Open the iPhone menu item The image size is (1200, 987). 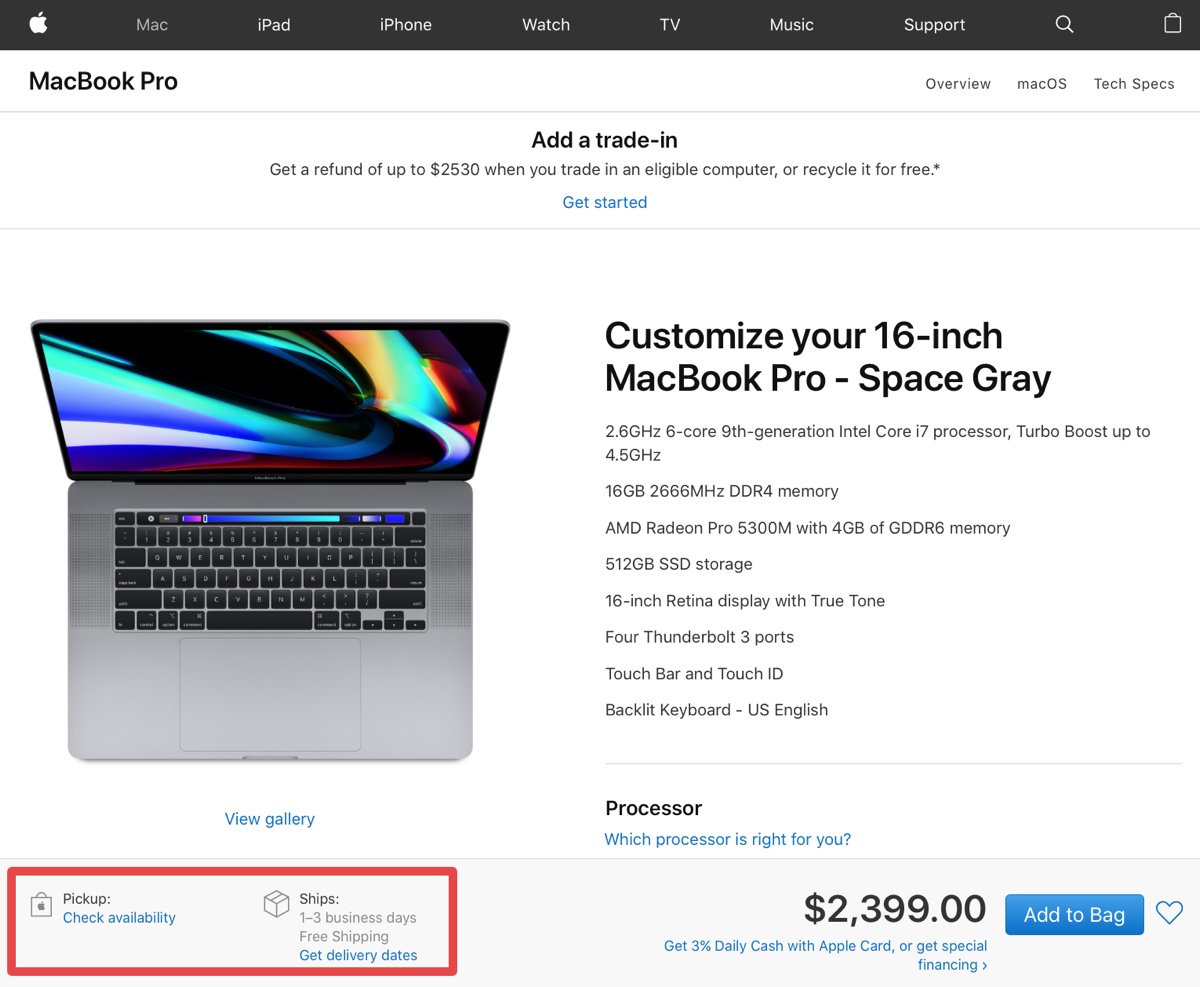(405, 24)
